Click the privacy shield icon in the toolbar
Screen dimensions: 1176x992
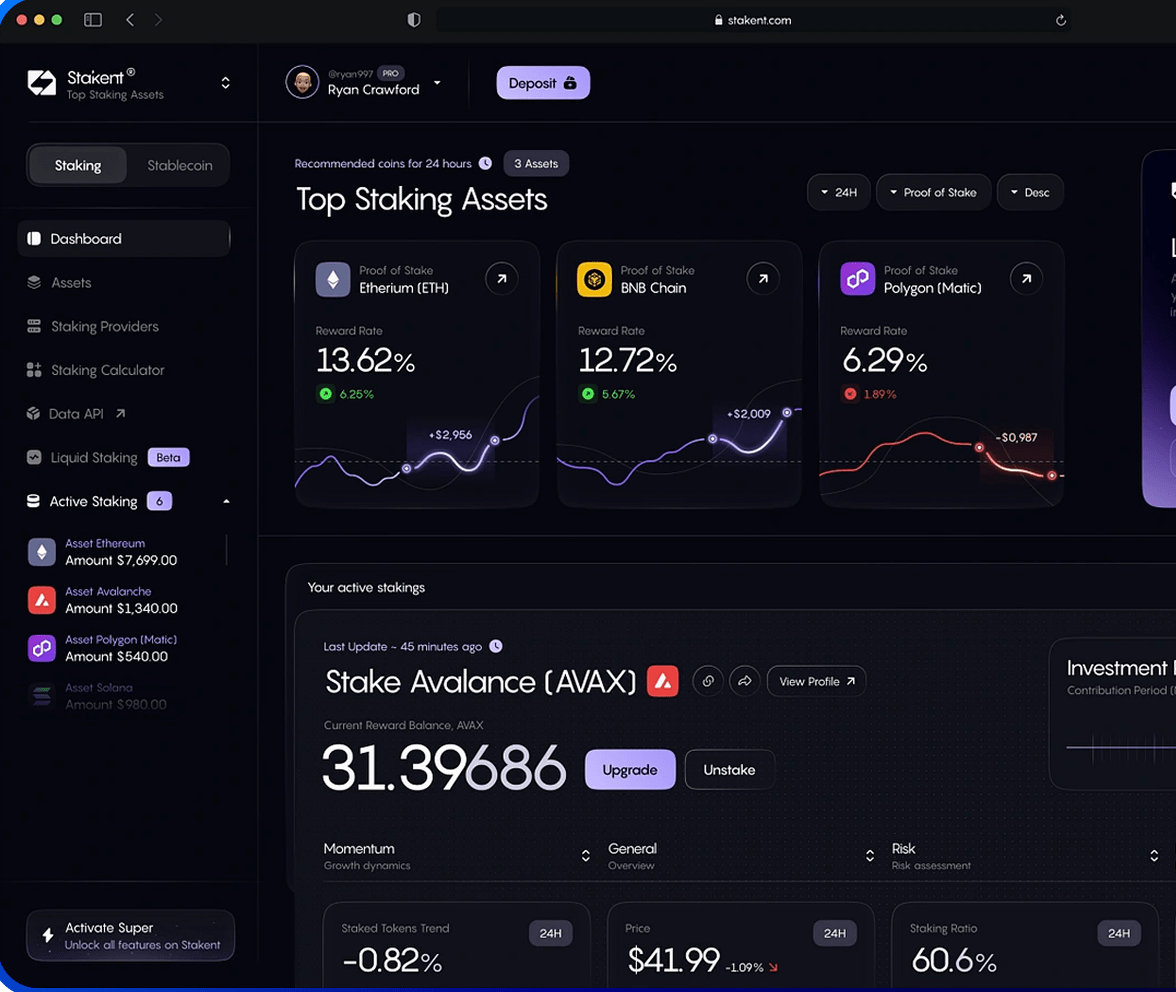click(x=413, y=19)
